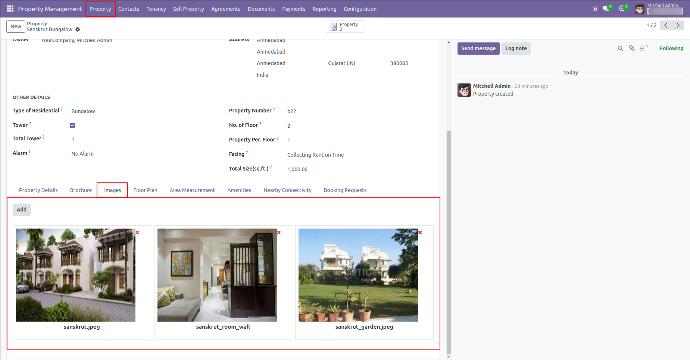Open the sanskrut_garden.jpeg image
The height and width of the screenshot is (360, 690).
tap(358, 275)
